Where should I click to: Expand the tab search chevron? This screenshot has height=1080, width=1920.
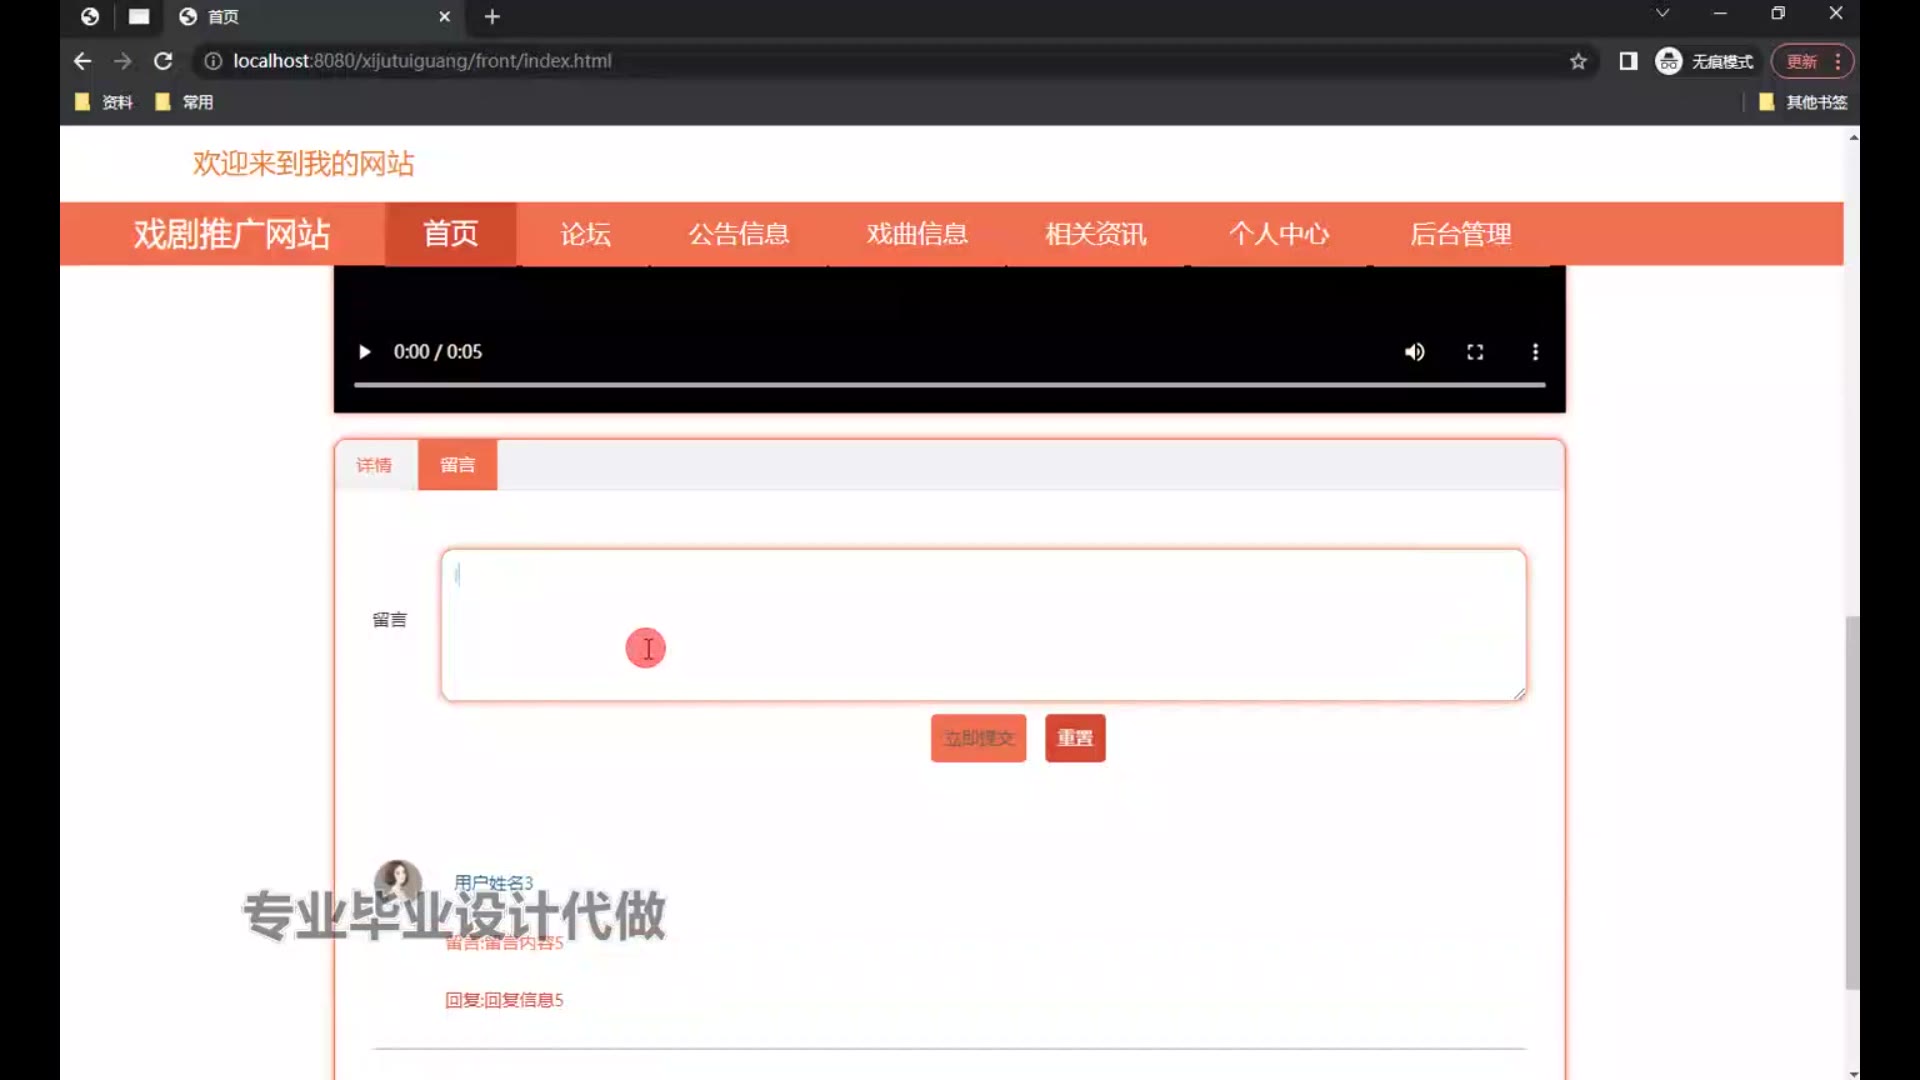click(x=1662, y=13)
